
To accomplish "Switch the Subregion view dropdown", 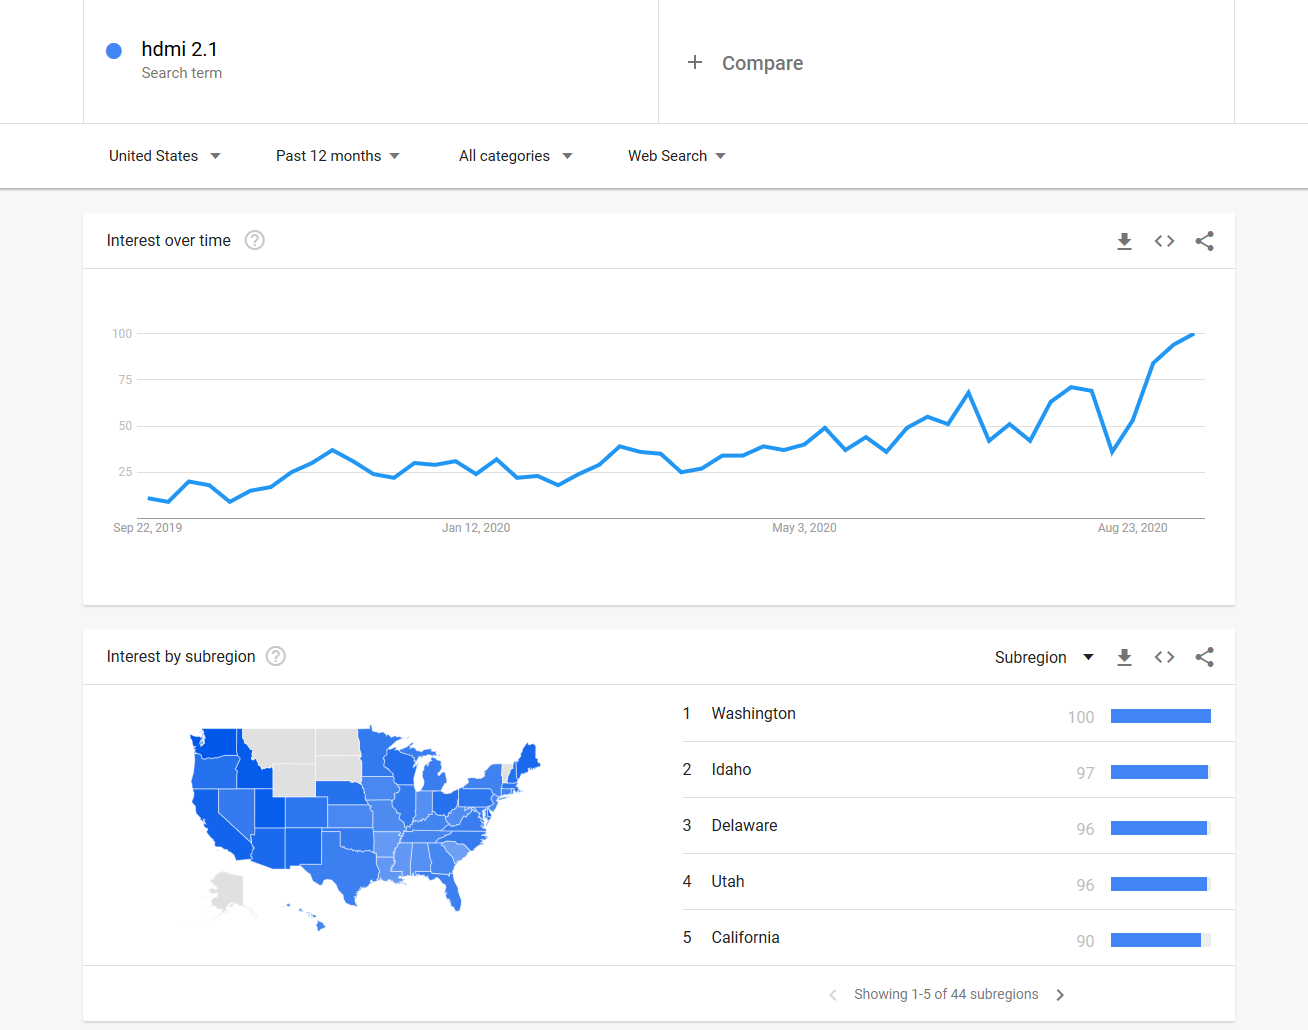I will point(1043,657).
